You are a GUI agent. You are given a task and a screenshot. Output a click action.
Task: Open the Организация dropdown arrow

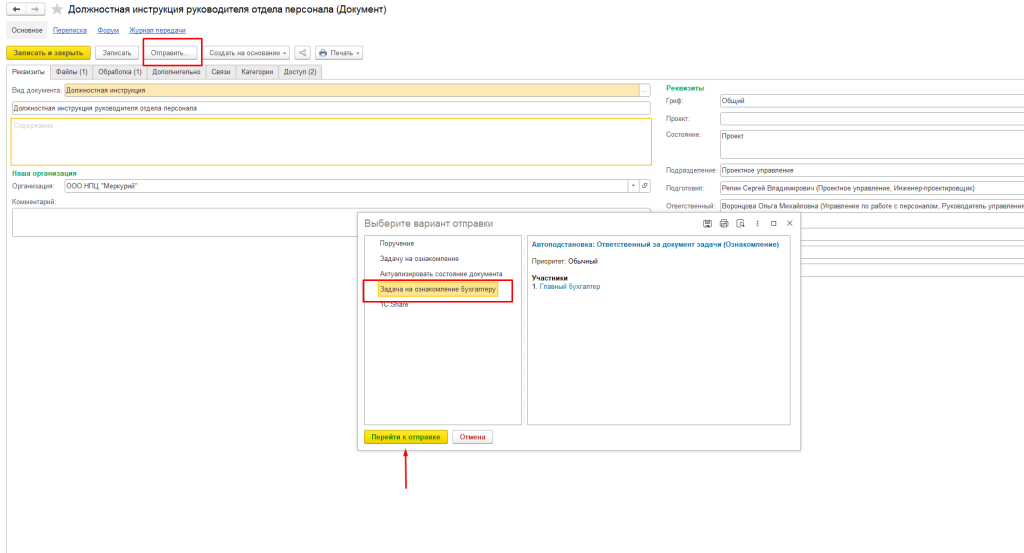point(633,185)
